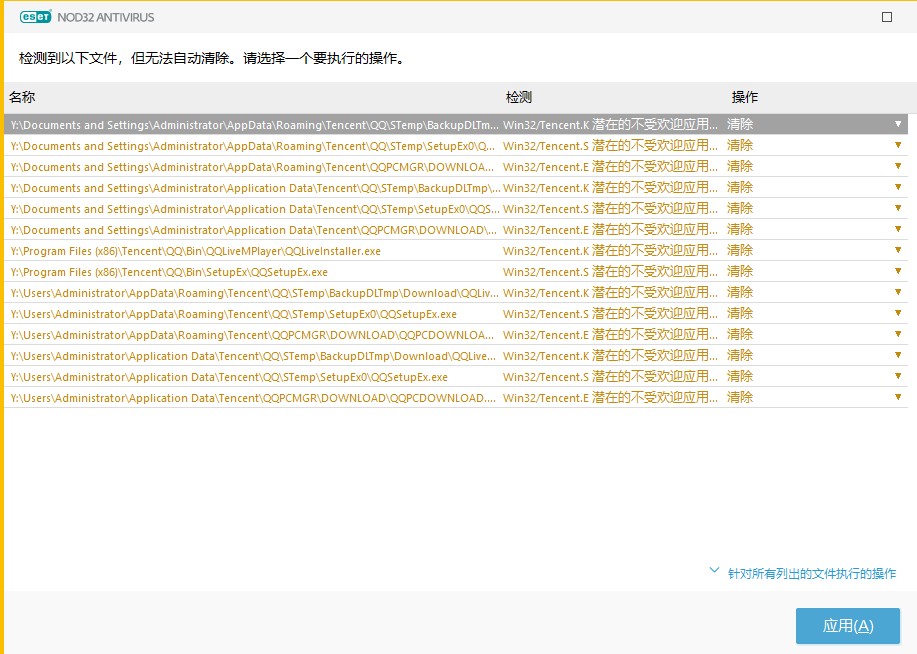Viewport: 917px width, 654px height.
Task: Select path Users Administrator AppData Roaming SetupEx0 QQSetupEx.exe
Action: [x=233, y=314]
